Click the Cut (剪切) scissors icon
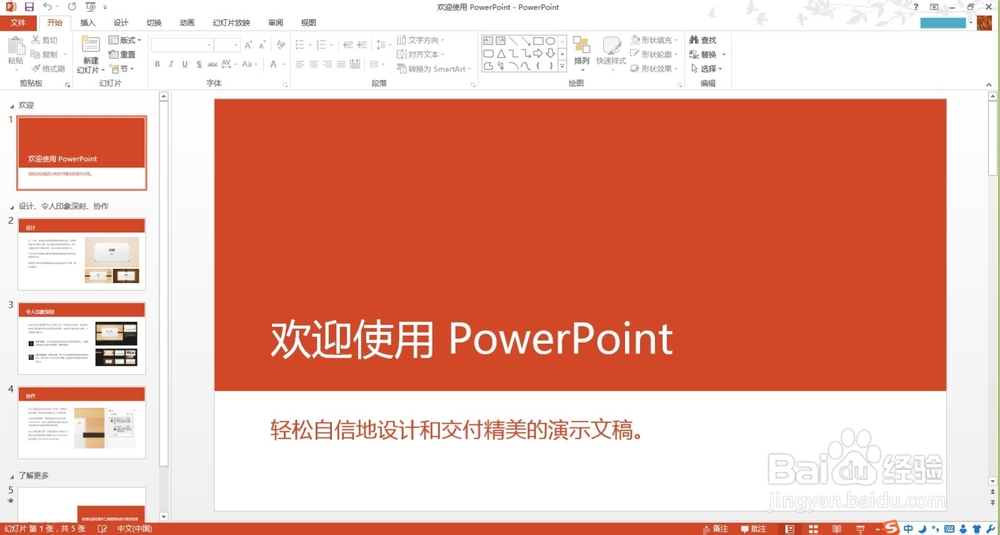1000x535 pixels. tap(36, 40)
